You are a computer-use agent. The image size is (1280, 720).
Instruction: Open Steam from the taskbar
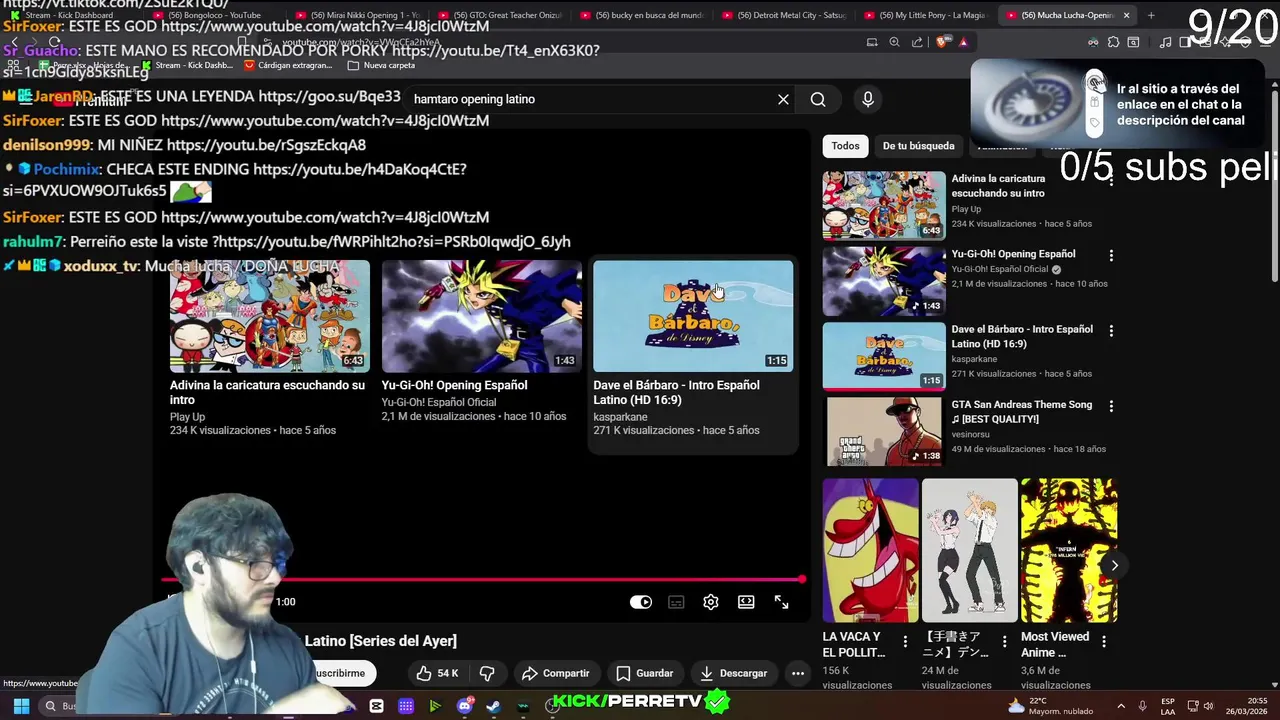[493, 706]
